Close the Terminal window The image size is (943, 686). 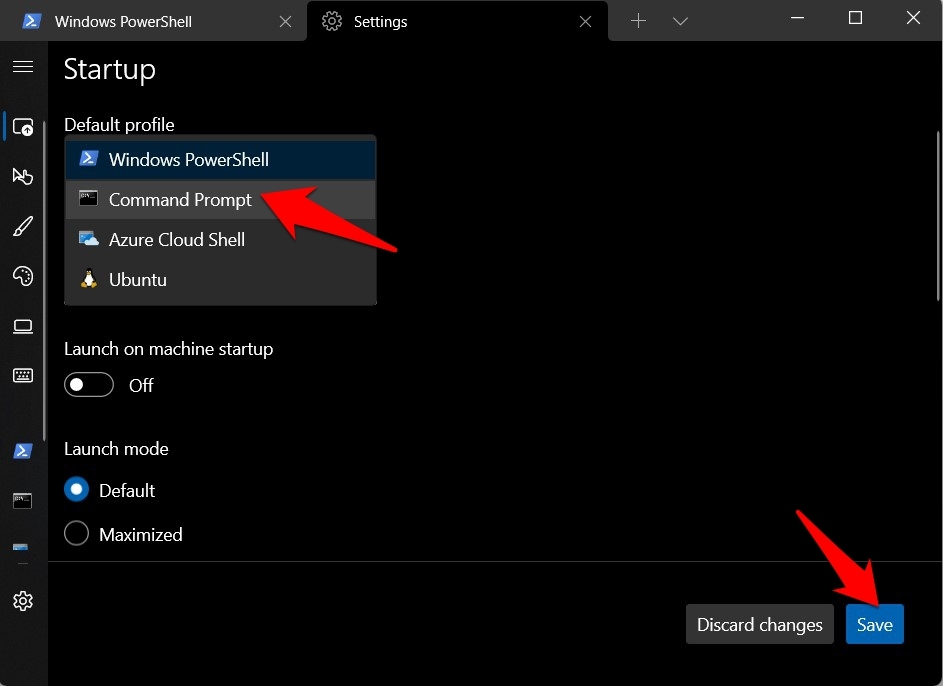(913, 18)
